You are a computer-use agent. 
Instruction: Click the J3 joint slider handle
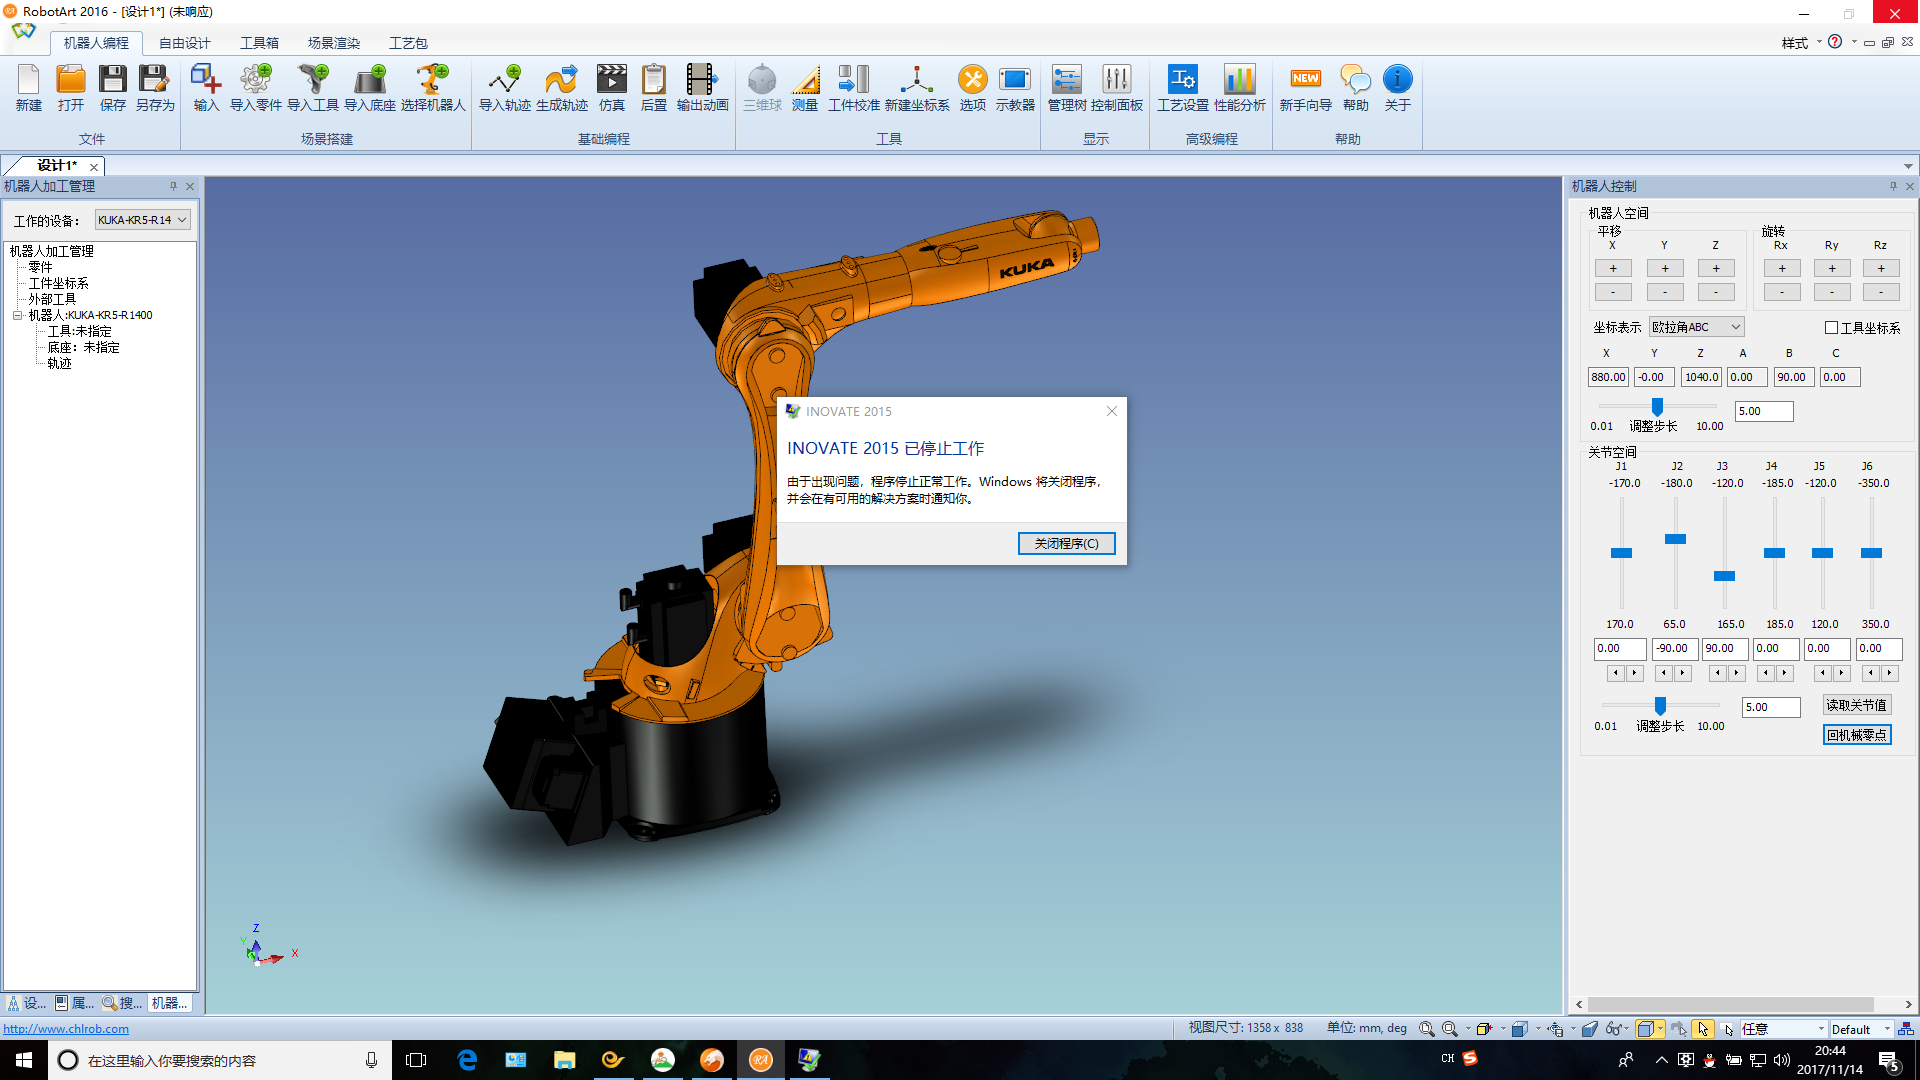[x=1724, y=576]
